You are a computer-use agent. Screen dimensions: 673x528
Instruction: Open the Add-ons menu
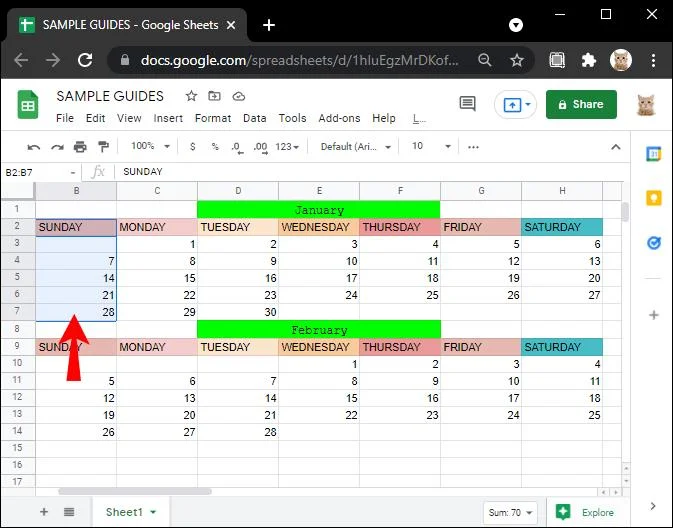point(339,118)
